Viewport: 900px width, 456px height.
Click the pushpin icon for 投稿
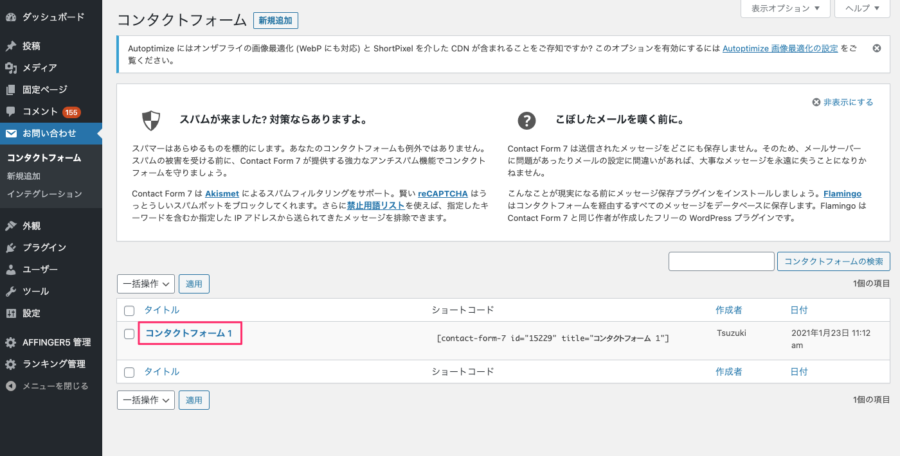10,46
